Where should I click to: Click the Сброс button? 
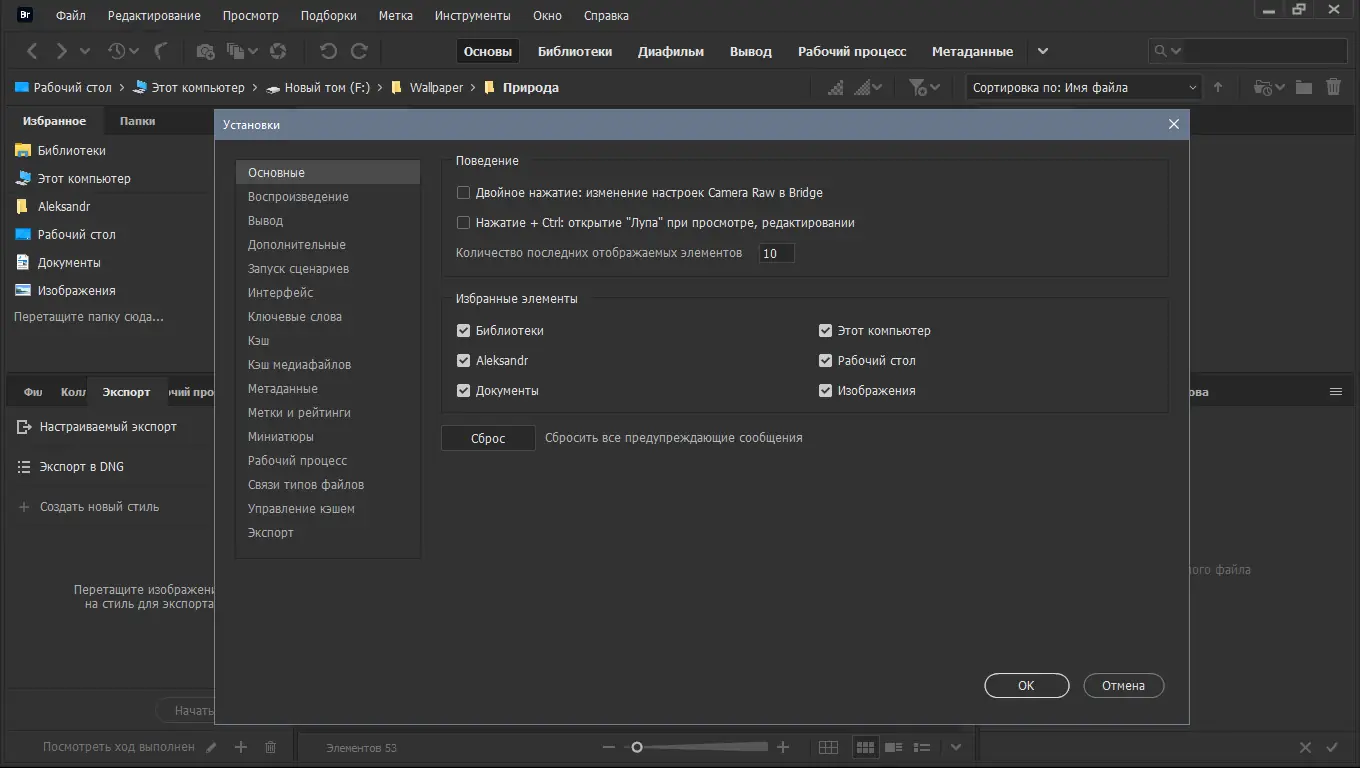pyautogui.click(x=488, y=438)
